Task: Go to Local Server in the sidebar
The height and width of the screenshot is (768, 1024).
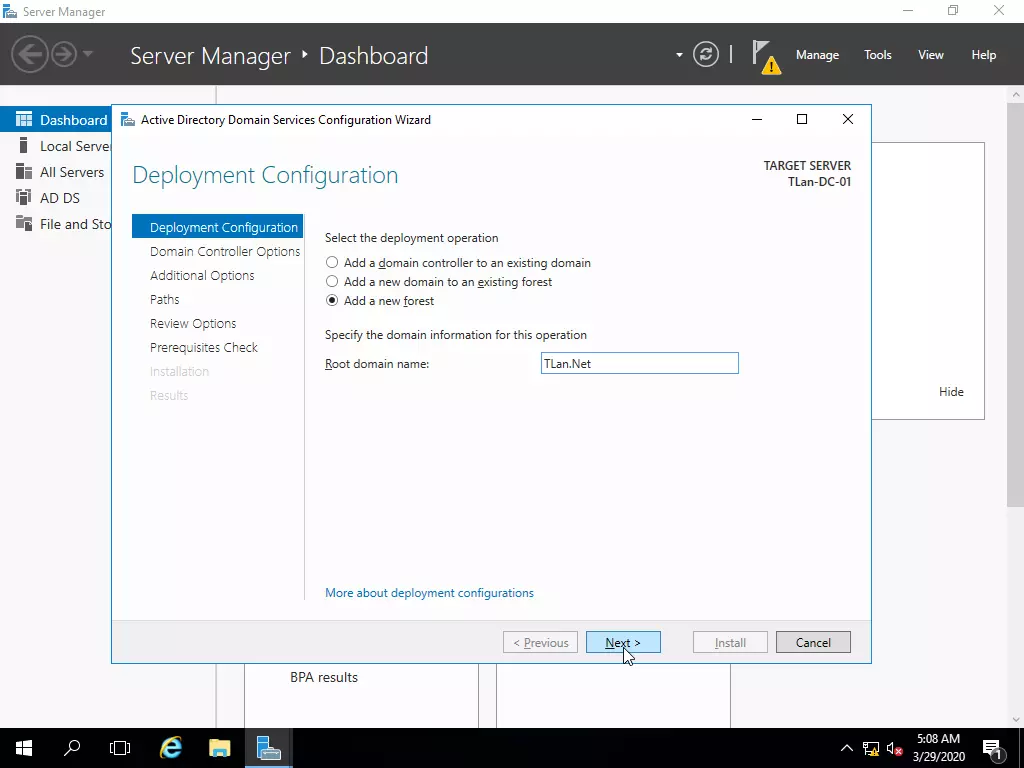Action: point(56,146)
